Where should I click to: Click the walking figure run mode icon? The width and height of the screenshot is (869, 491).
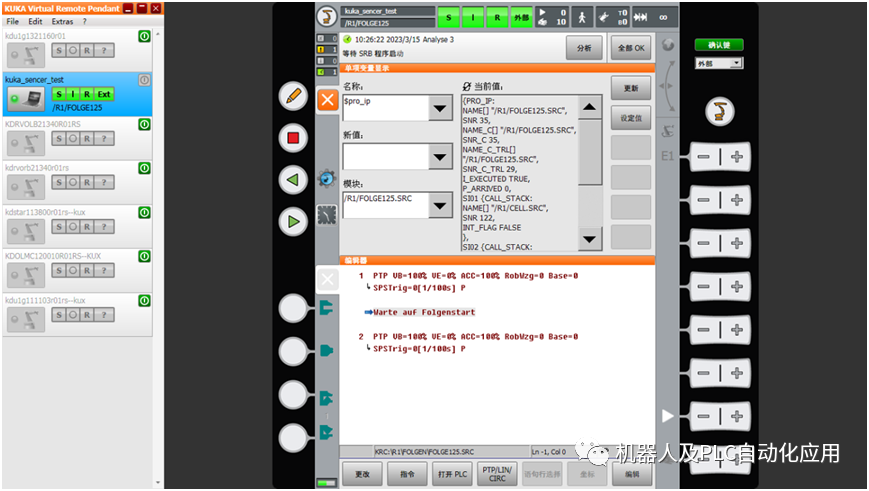(x=582, y=18)
